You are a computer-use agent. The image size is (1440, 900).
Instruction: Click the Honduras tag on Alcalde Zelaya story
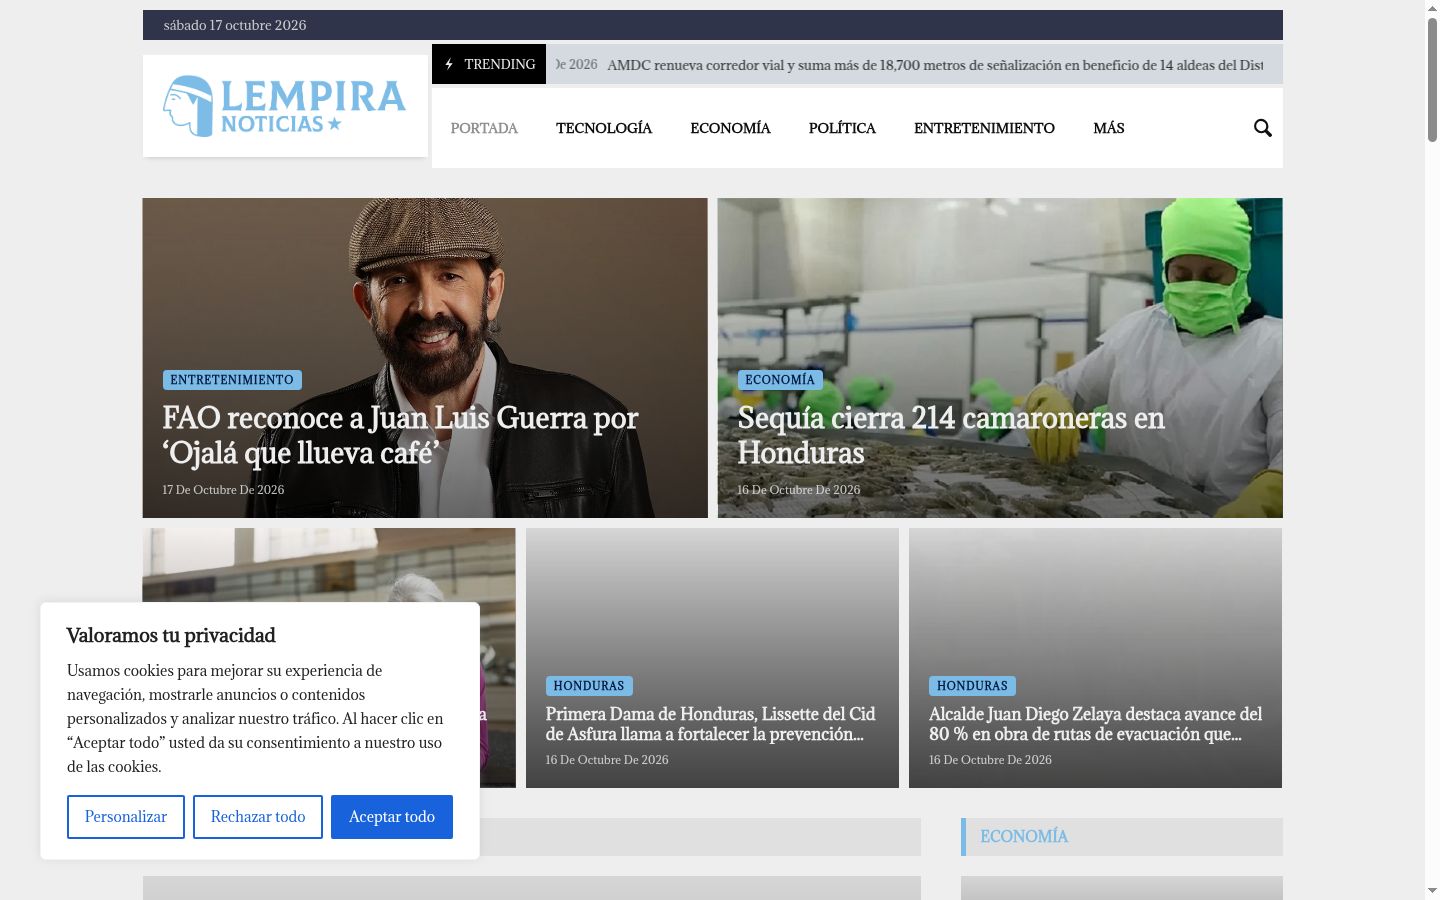(x=972, y=686)
